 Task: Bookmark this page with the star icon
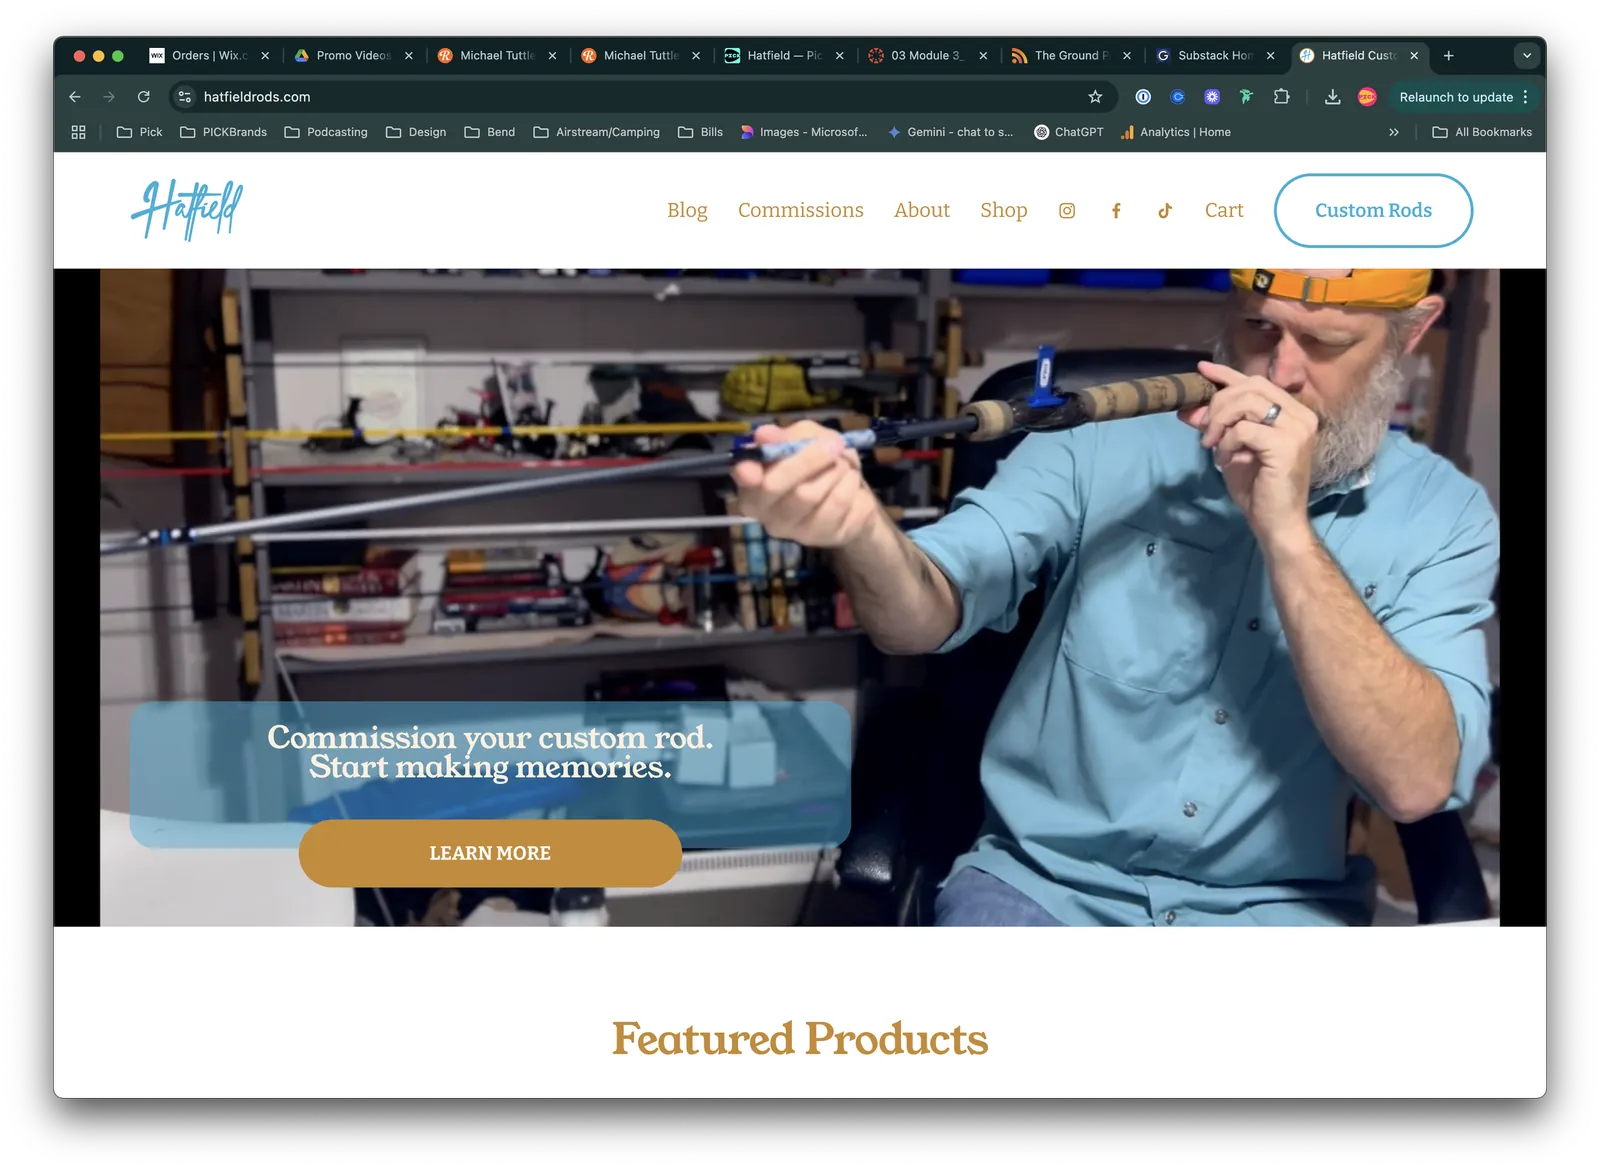[x=1095, y=97]
